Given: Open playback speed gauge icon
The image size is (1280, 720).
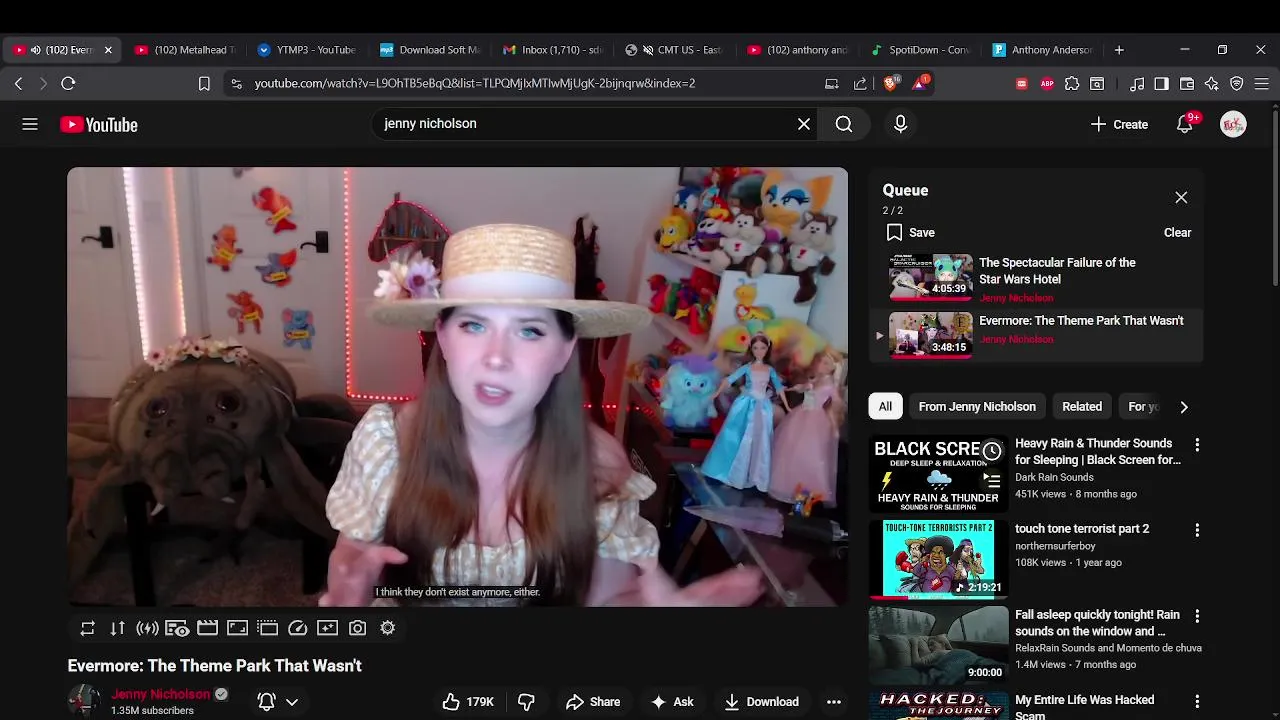Looking at the screenshot, I should point(298,628).
